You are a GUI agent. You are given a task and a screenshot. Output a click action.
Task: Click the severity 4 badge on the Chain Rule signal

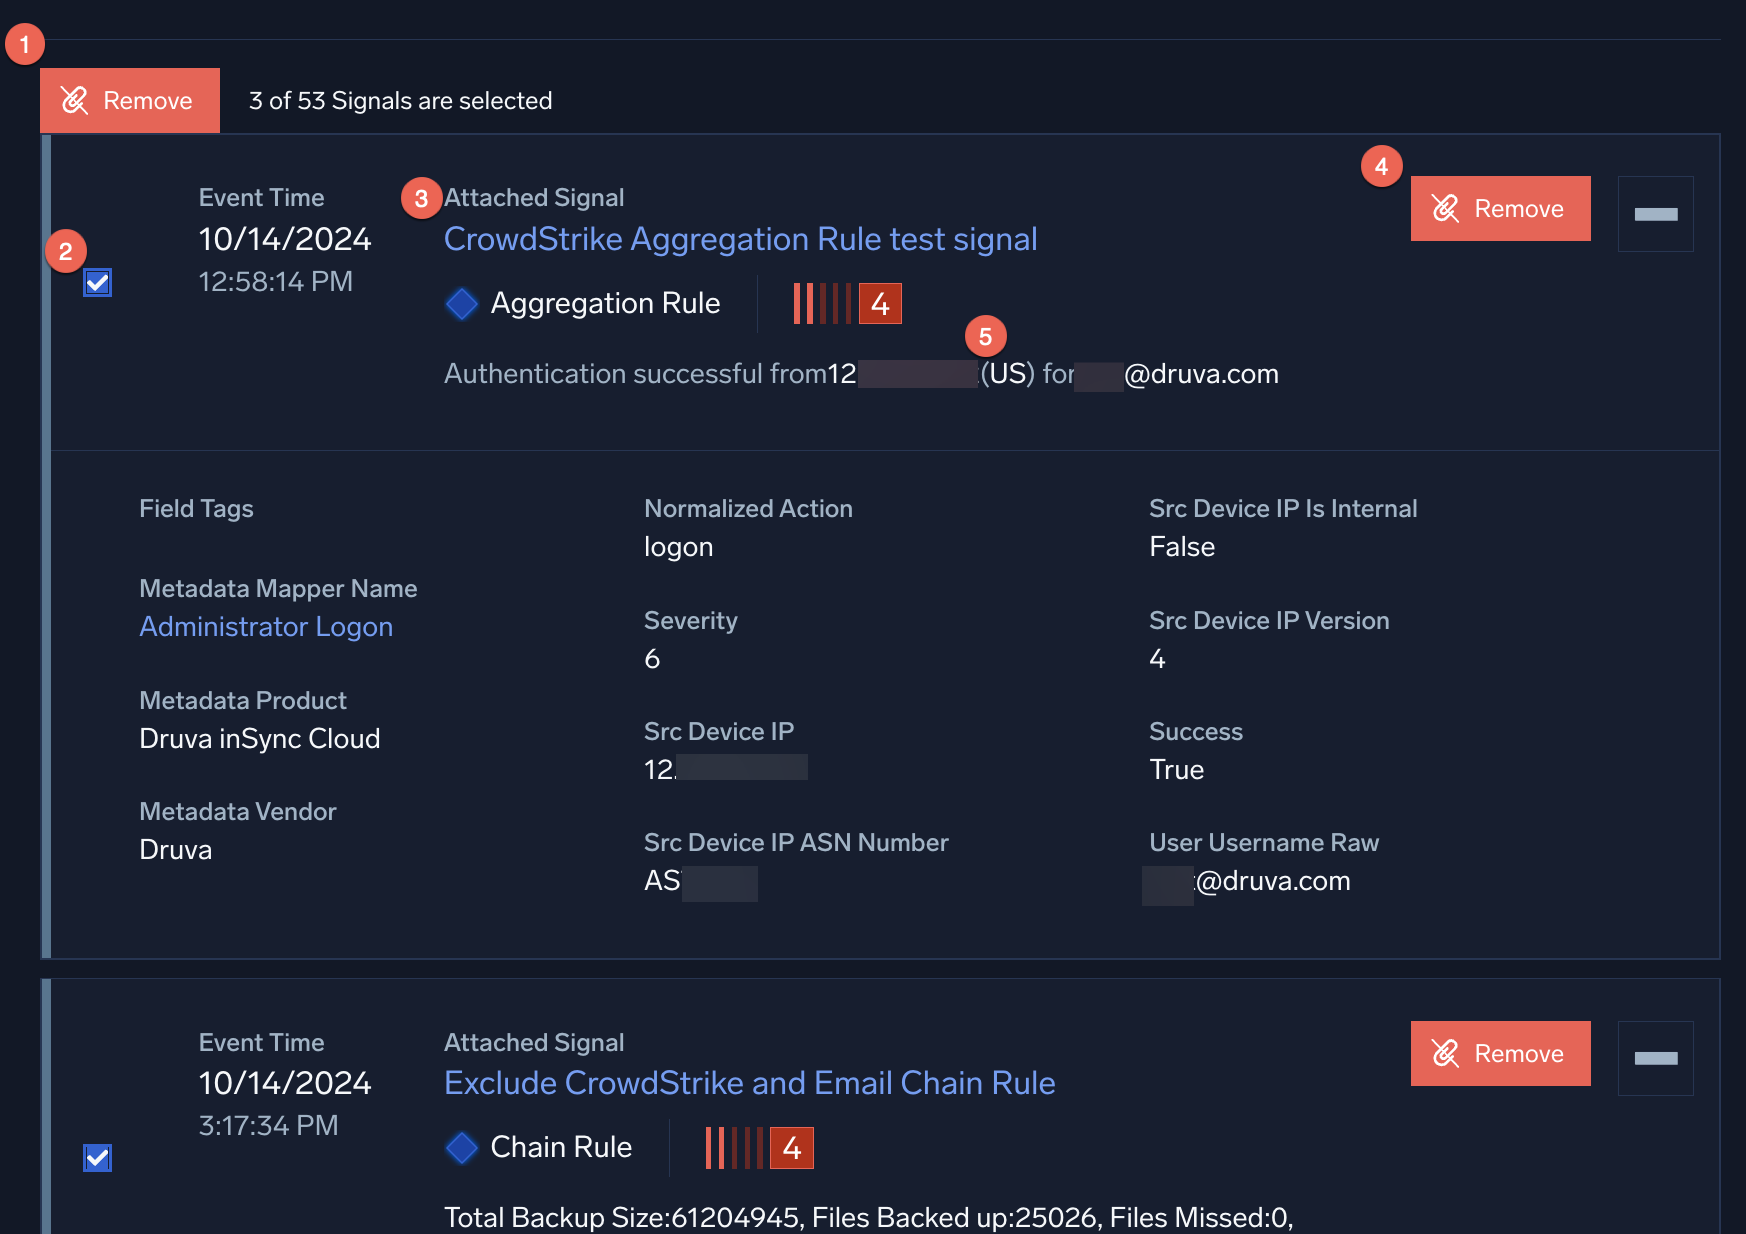[792, 1147]
